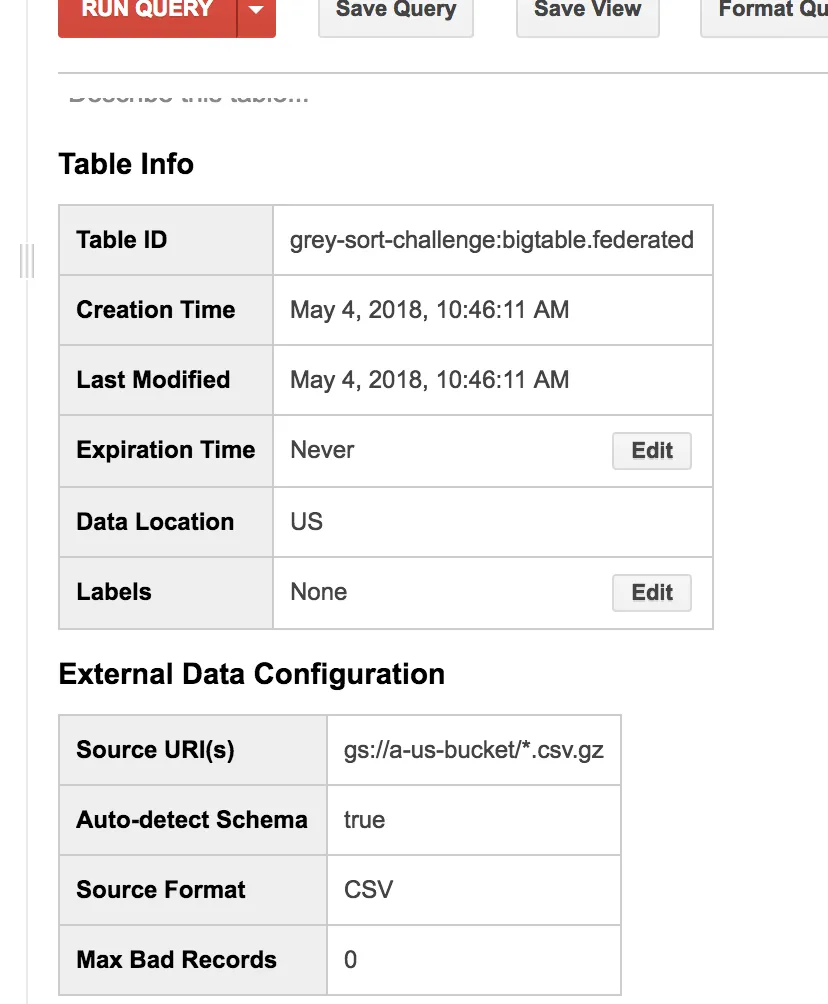The image size is (828, 1004).
Task: Click the Data Location 'US' value
Action: tap(306, 522)
